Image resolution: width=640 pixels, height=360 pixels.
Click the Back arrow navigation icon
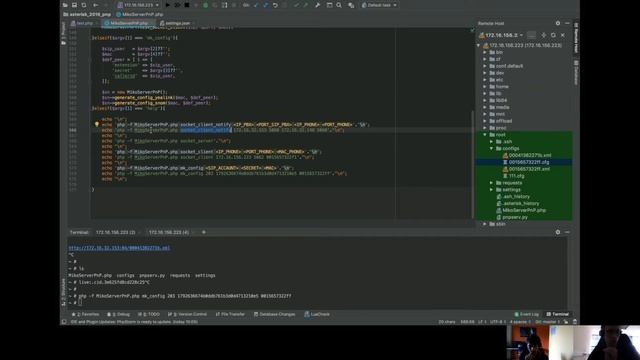coord(96,5)
